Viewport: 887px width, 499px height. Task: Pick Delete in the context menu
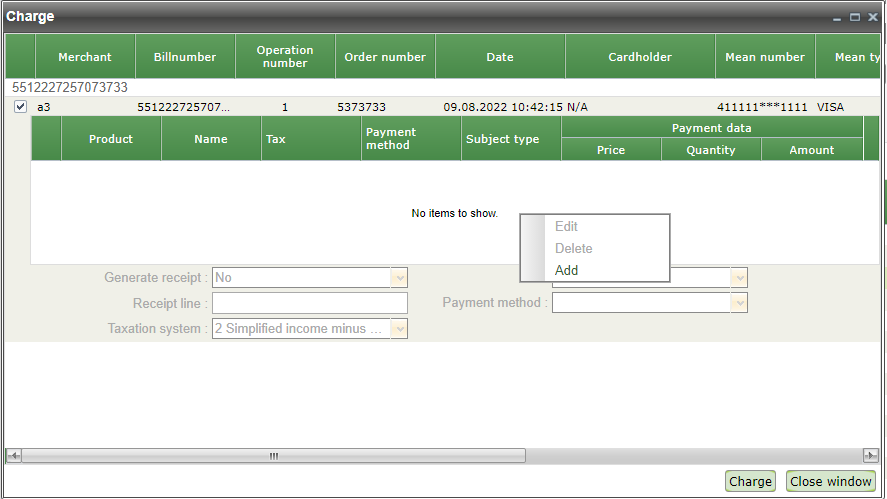coord(573,248)
